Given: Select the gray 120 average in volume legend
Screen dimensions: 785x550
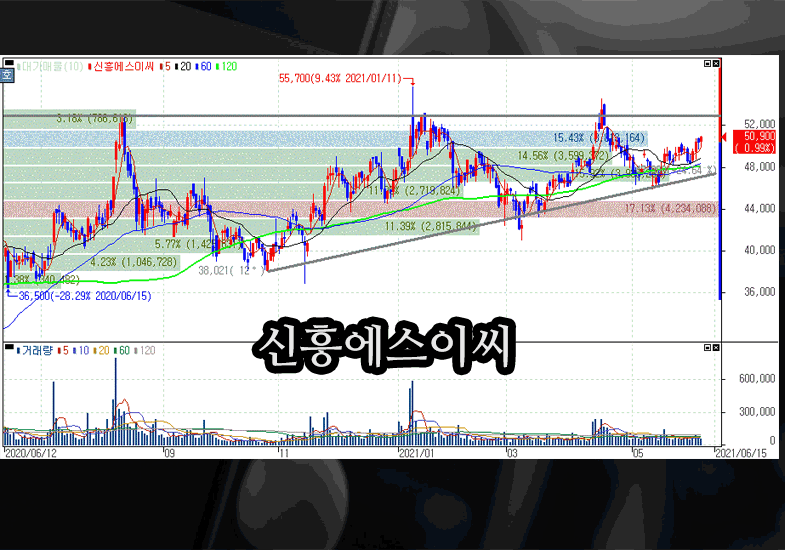Looking at the screenshot, I should coord(145,350).
